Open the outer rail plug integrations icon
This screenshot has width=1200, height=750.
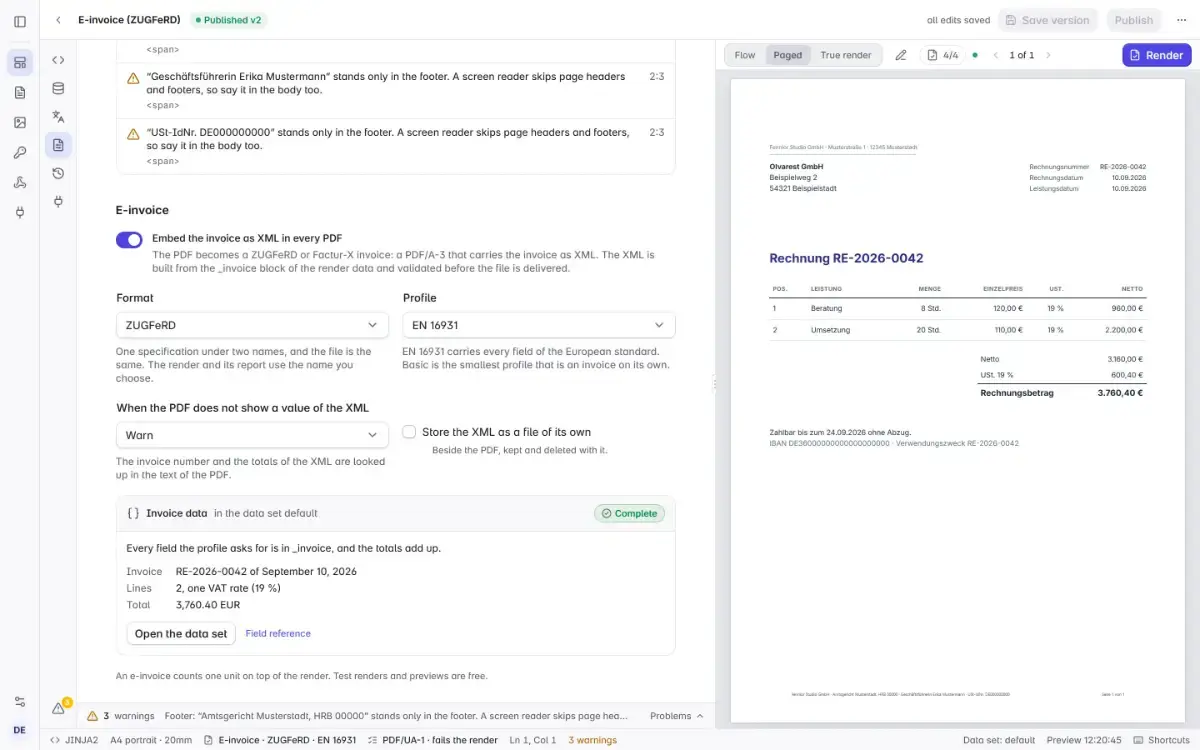[20, 212]
